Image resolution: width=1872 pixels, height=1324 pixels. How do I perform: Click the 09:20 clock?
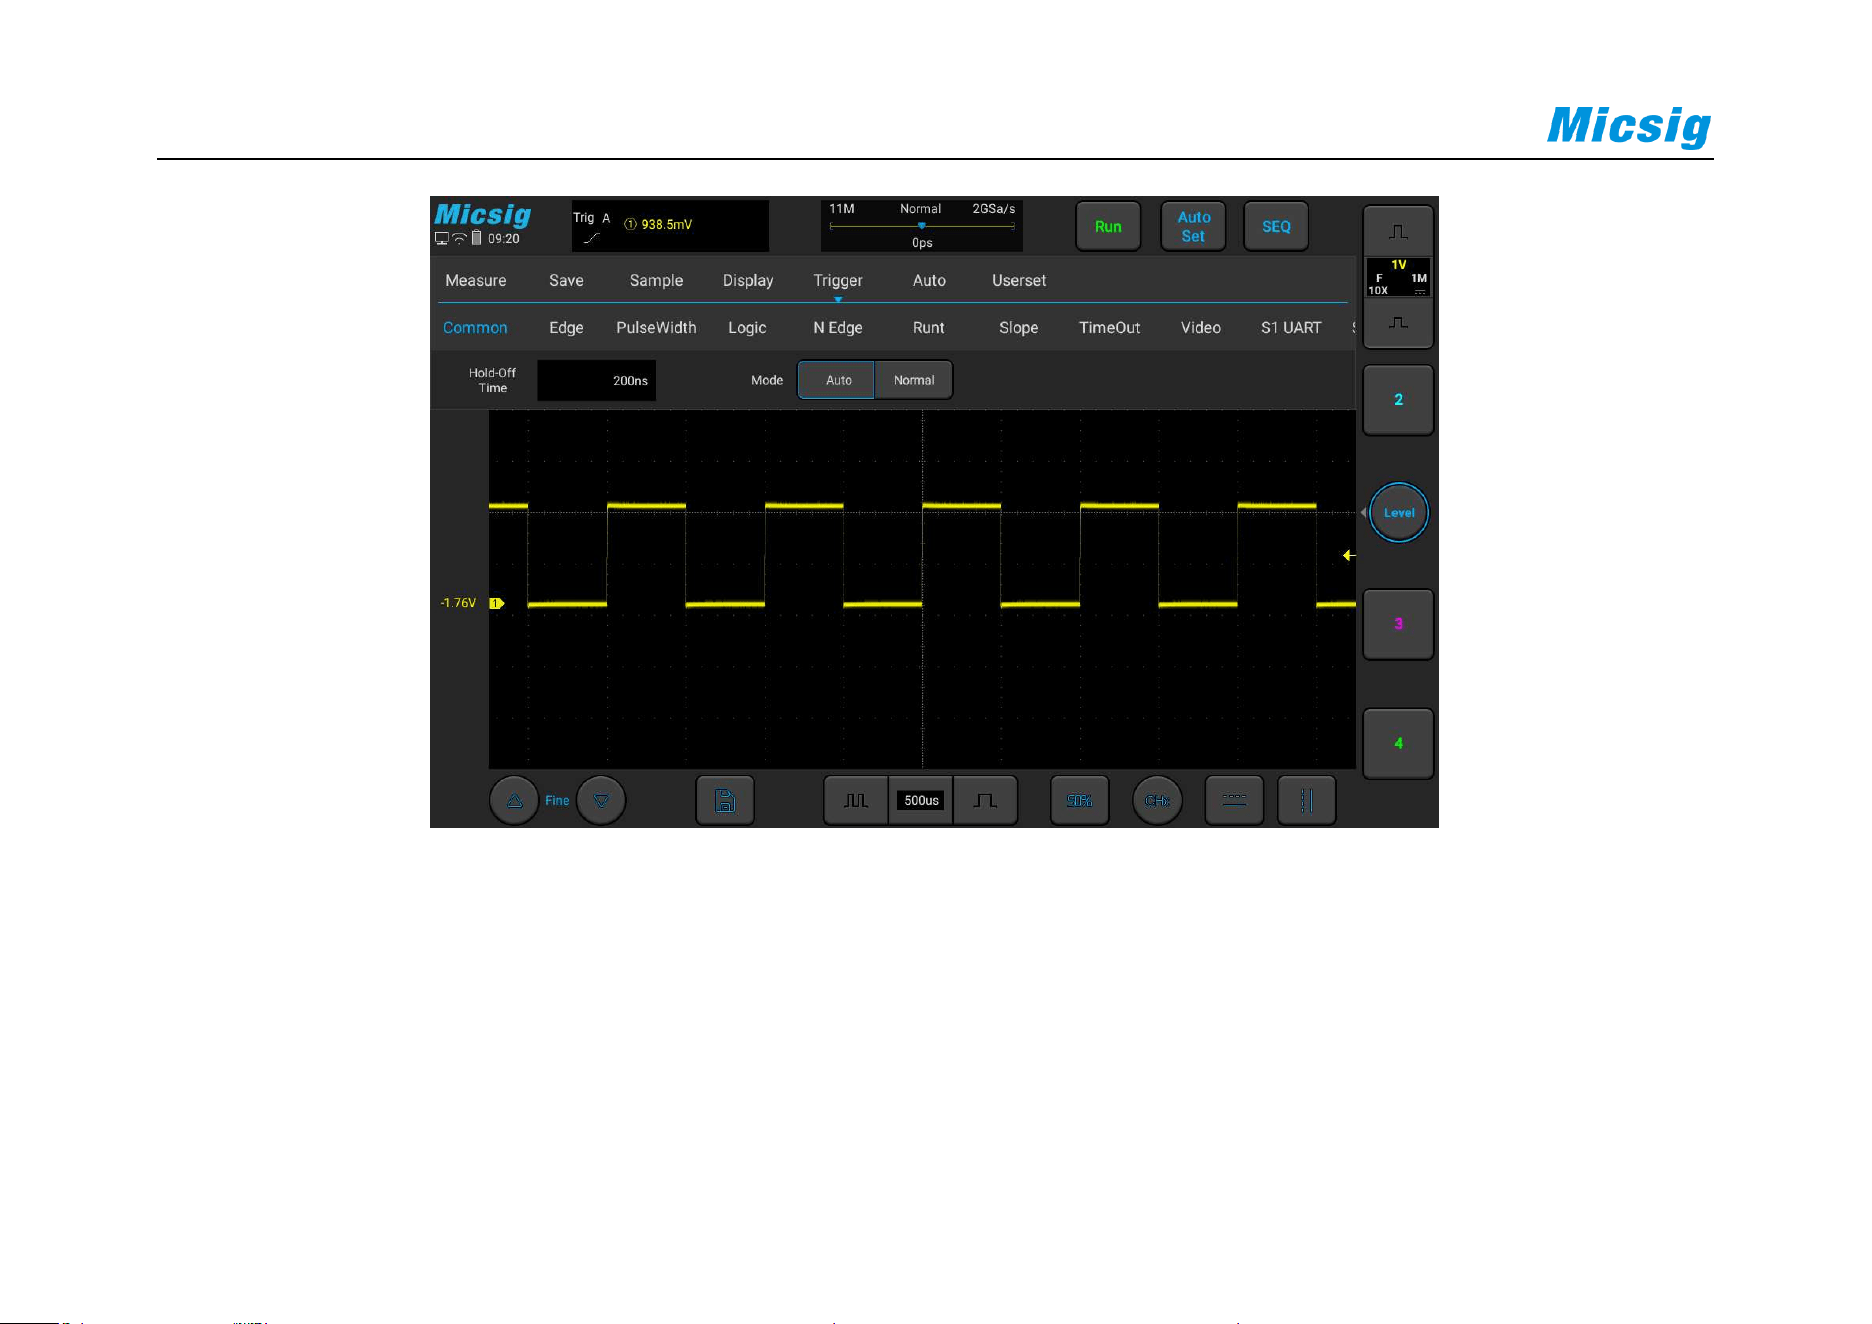(x=504, y=239)
